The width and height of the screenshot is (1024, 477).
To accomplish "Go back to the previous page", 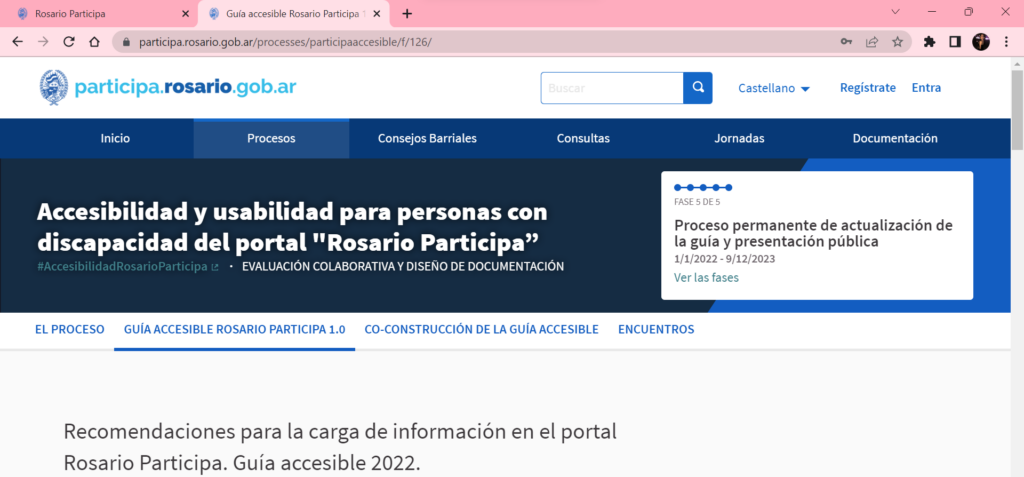I will 18,42.
